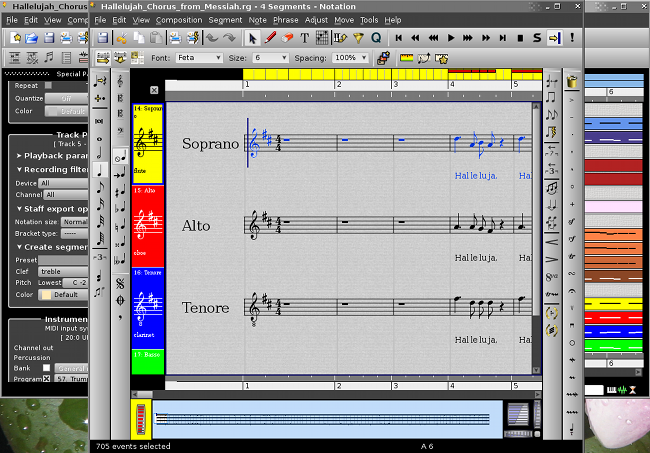Select the quarter note duration
The image size is (650, 453).
[99, 170]
